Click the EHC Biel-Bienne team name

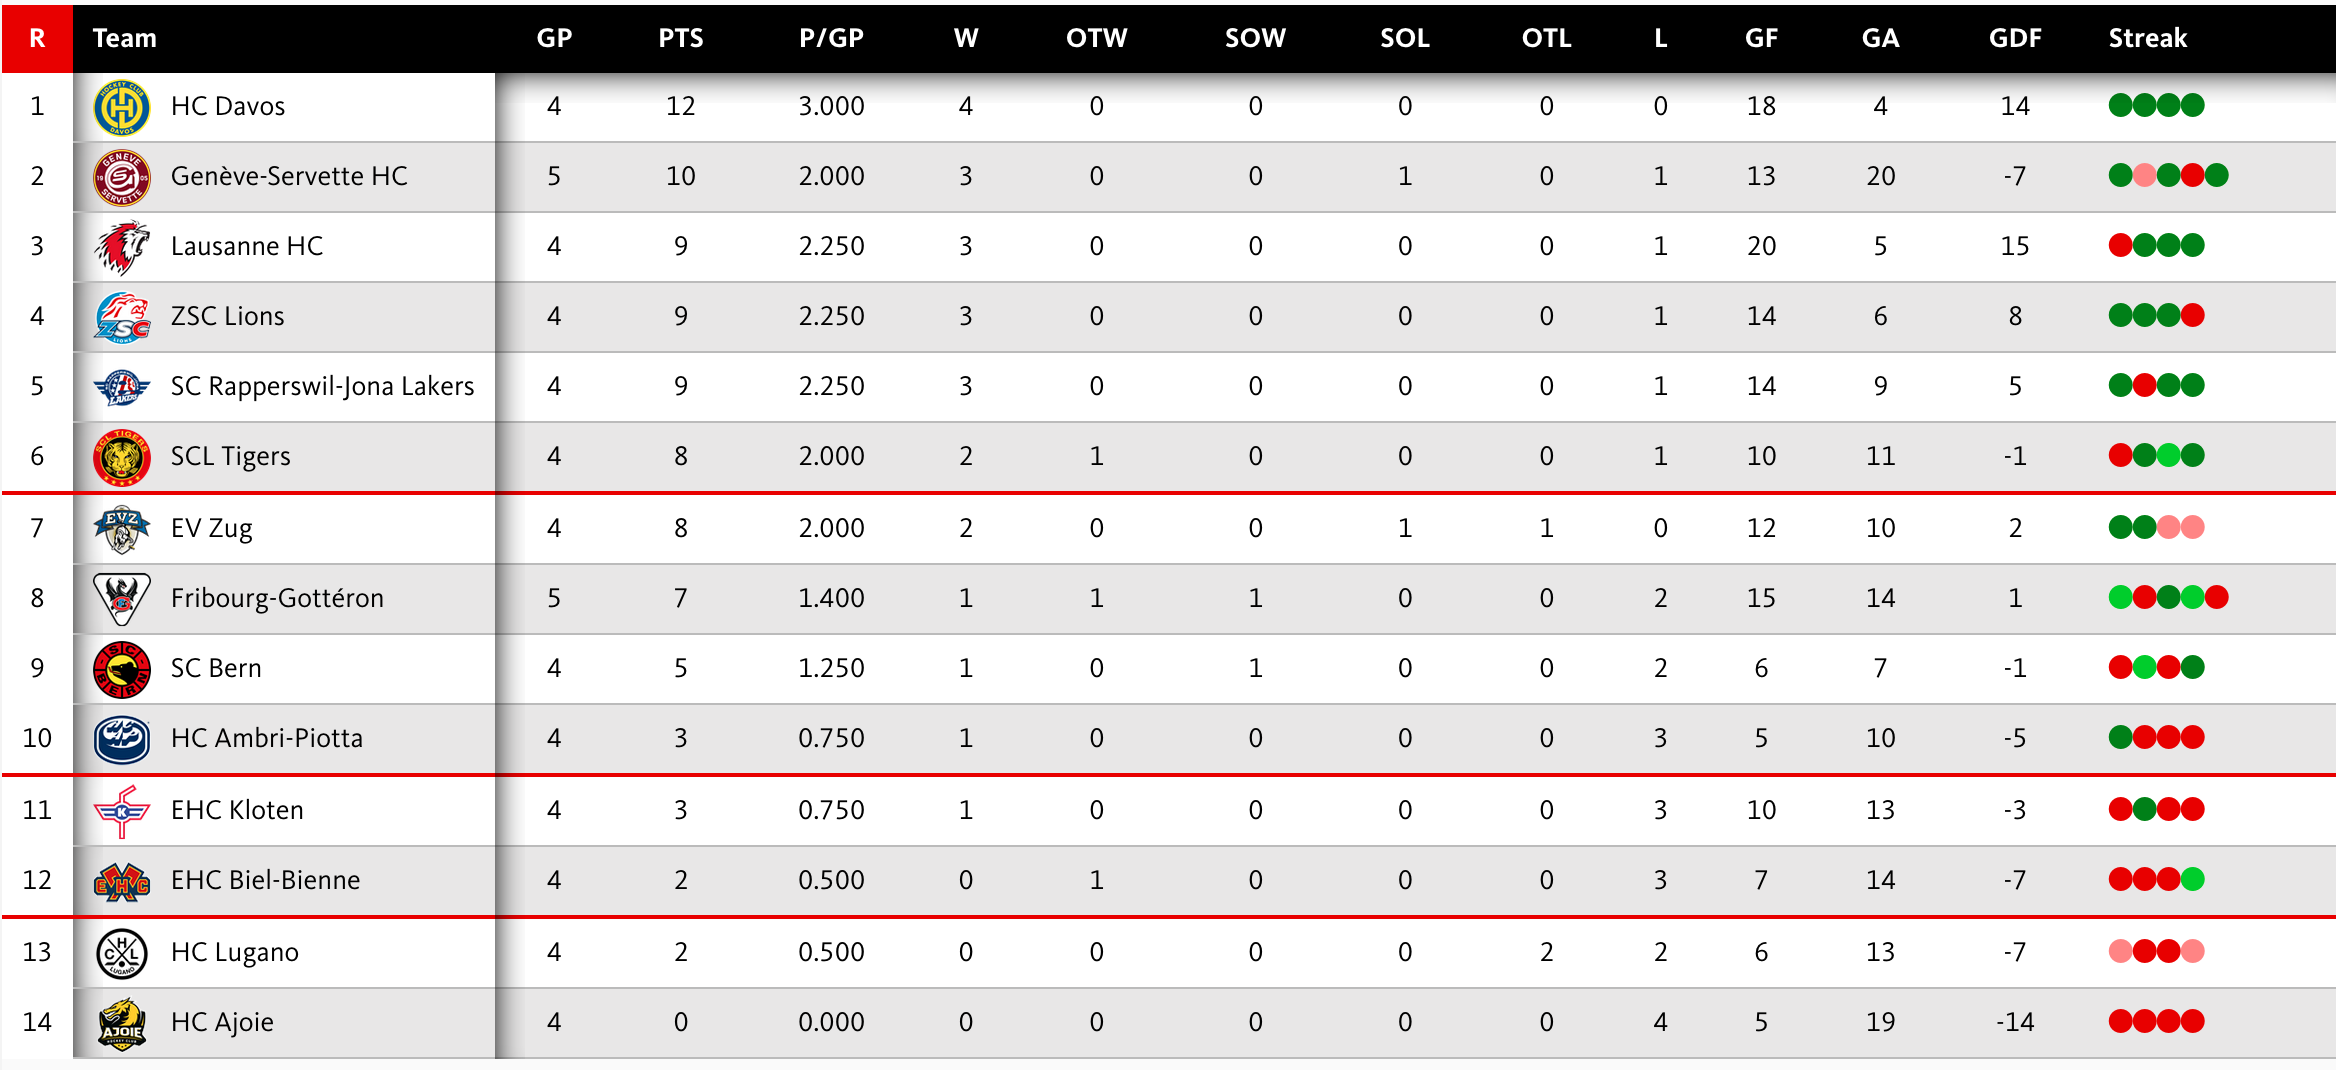click(x=265, y=880)
